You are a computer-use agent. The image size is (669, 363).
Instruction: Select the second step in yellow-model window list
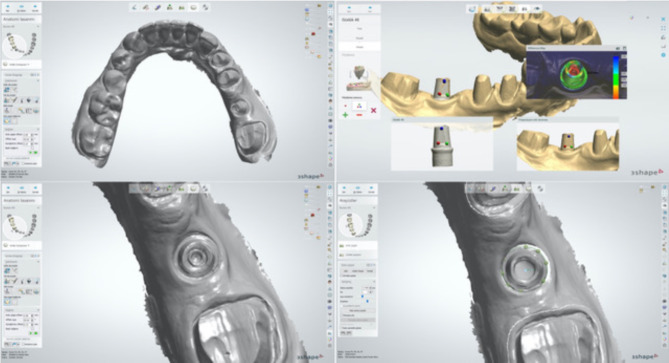(359, 38)
